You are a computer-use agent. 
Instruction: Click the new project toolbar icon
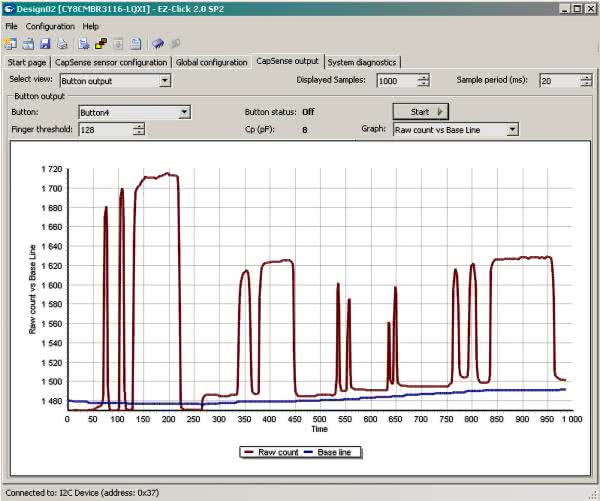tap(9, 44)
